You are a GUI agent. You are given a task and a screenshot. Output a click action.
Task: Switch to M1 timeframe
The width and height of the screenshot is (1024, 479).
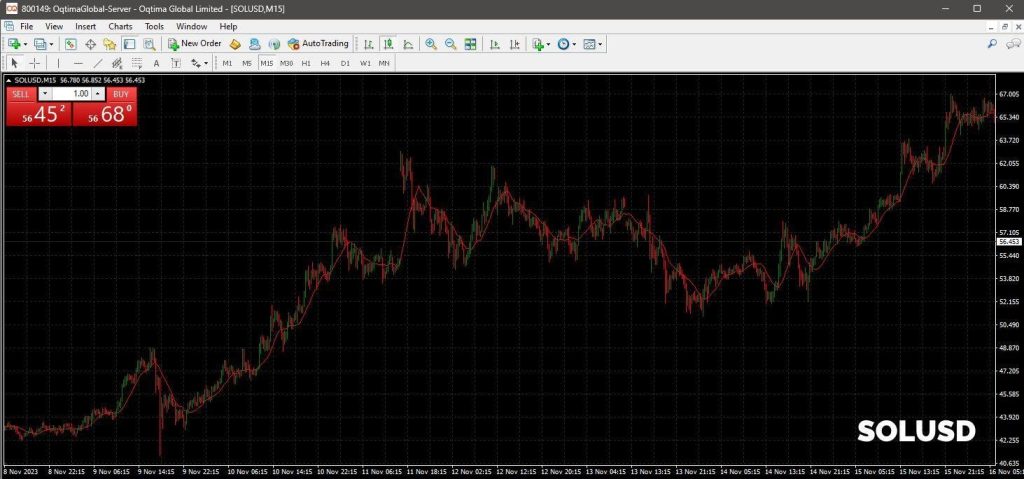(227, 63)
